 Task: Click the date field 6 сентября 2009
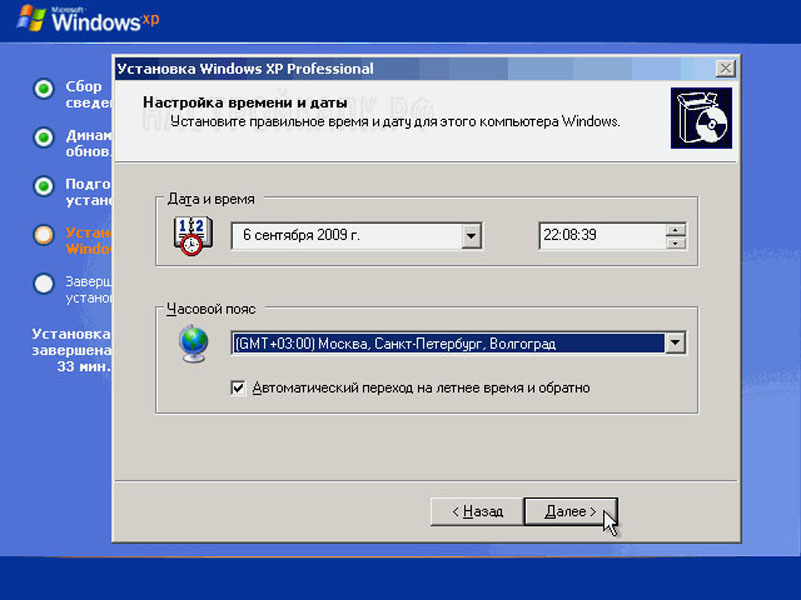(346, 236)
